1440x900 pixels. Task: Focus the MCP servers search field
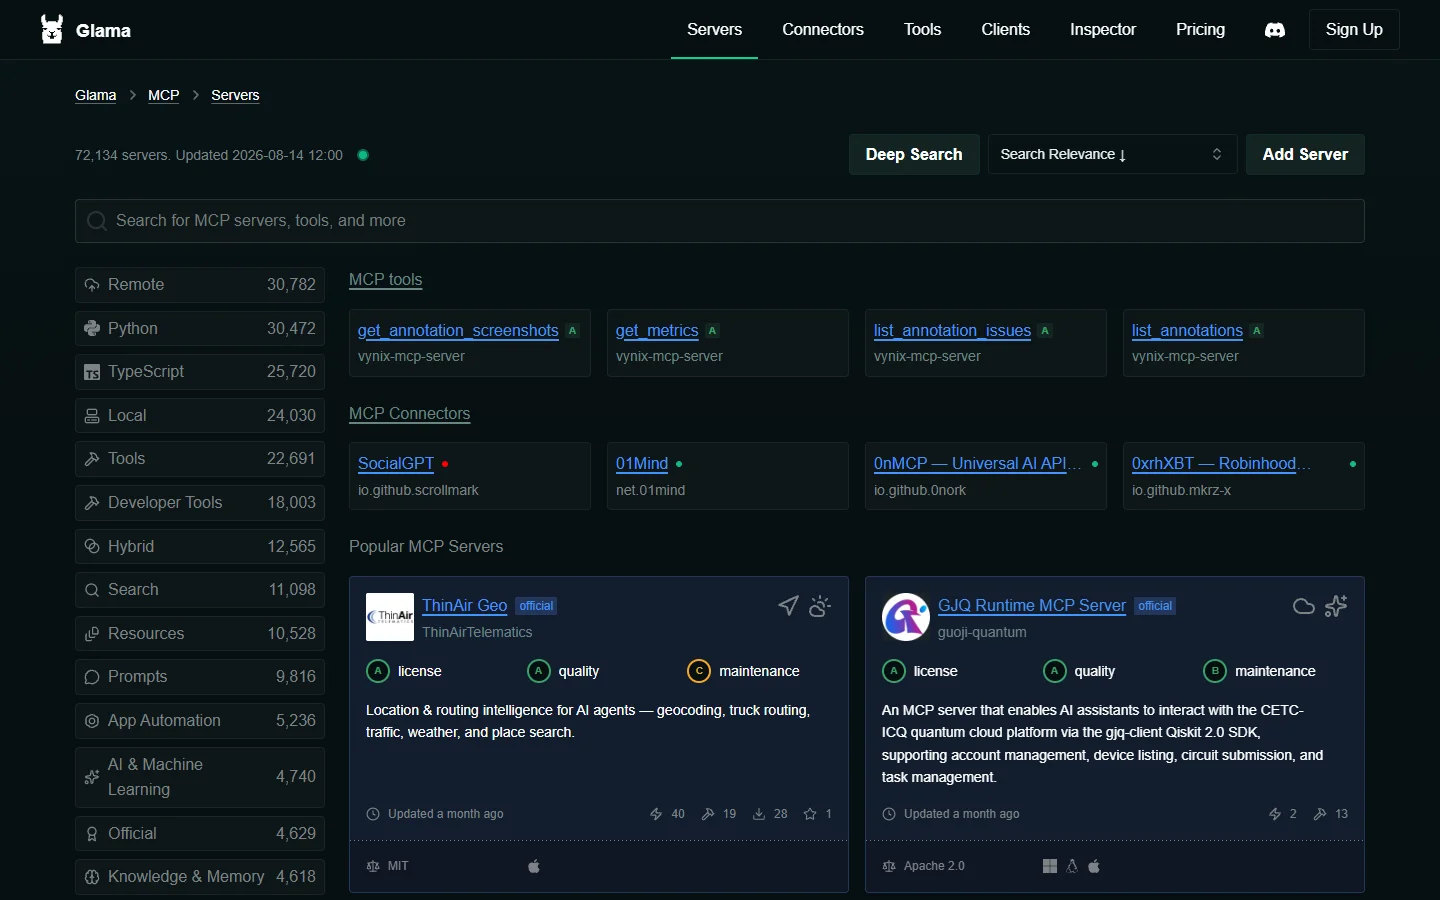tap(720, 221)
